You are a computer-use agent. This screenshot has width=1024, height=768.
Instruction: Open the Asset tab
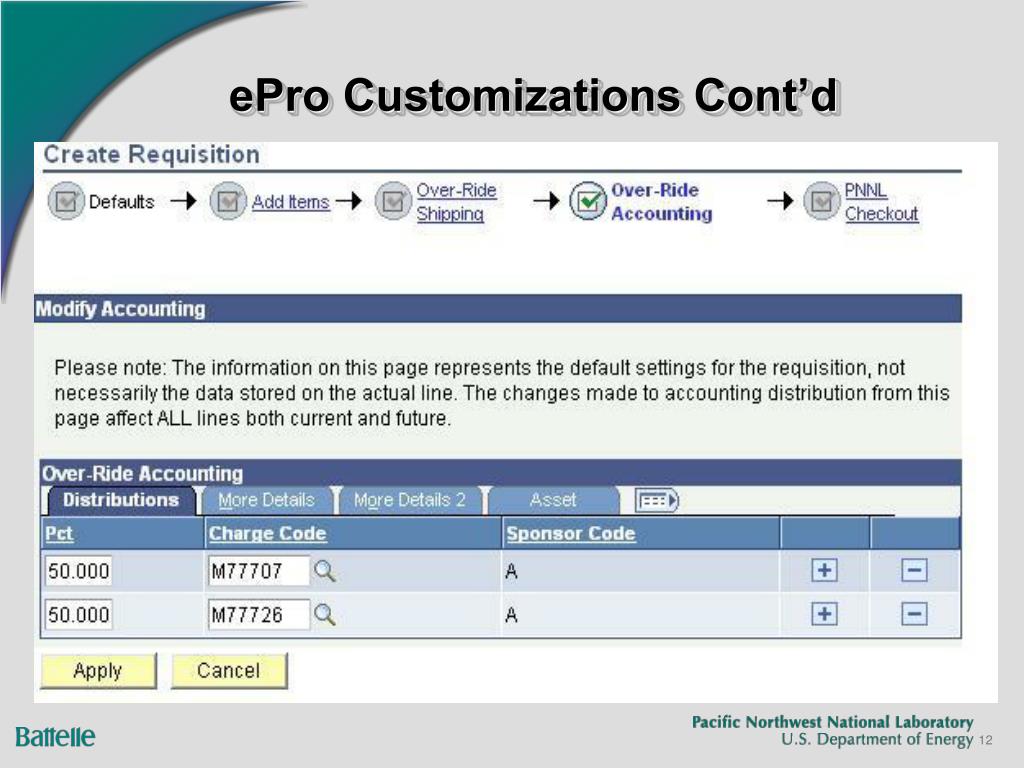click(552, 500)
